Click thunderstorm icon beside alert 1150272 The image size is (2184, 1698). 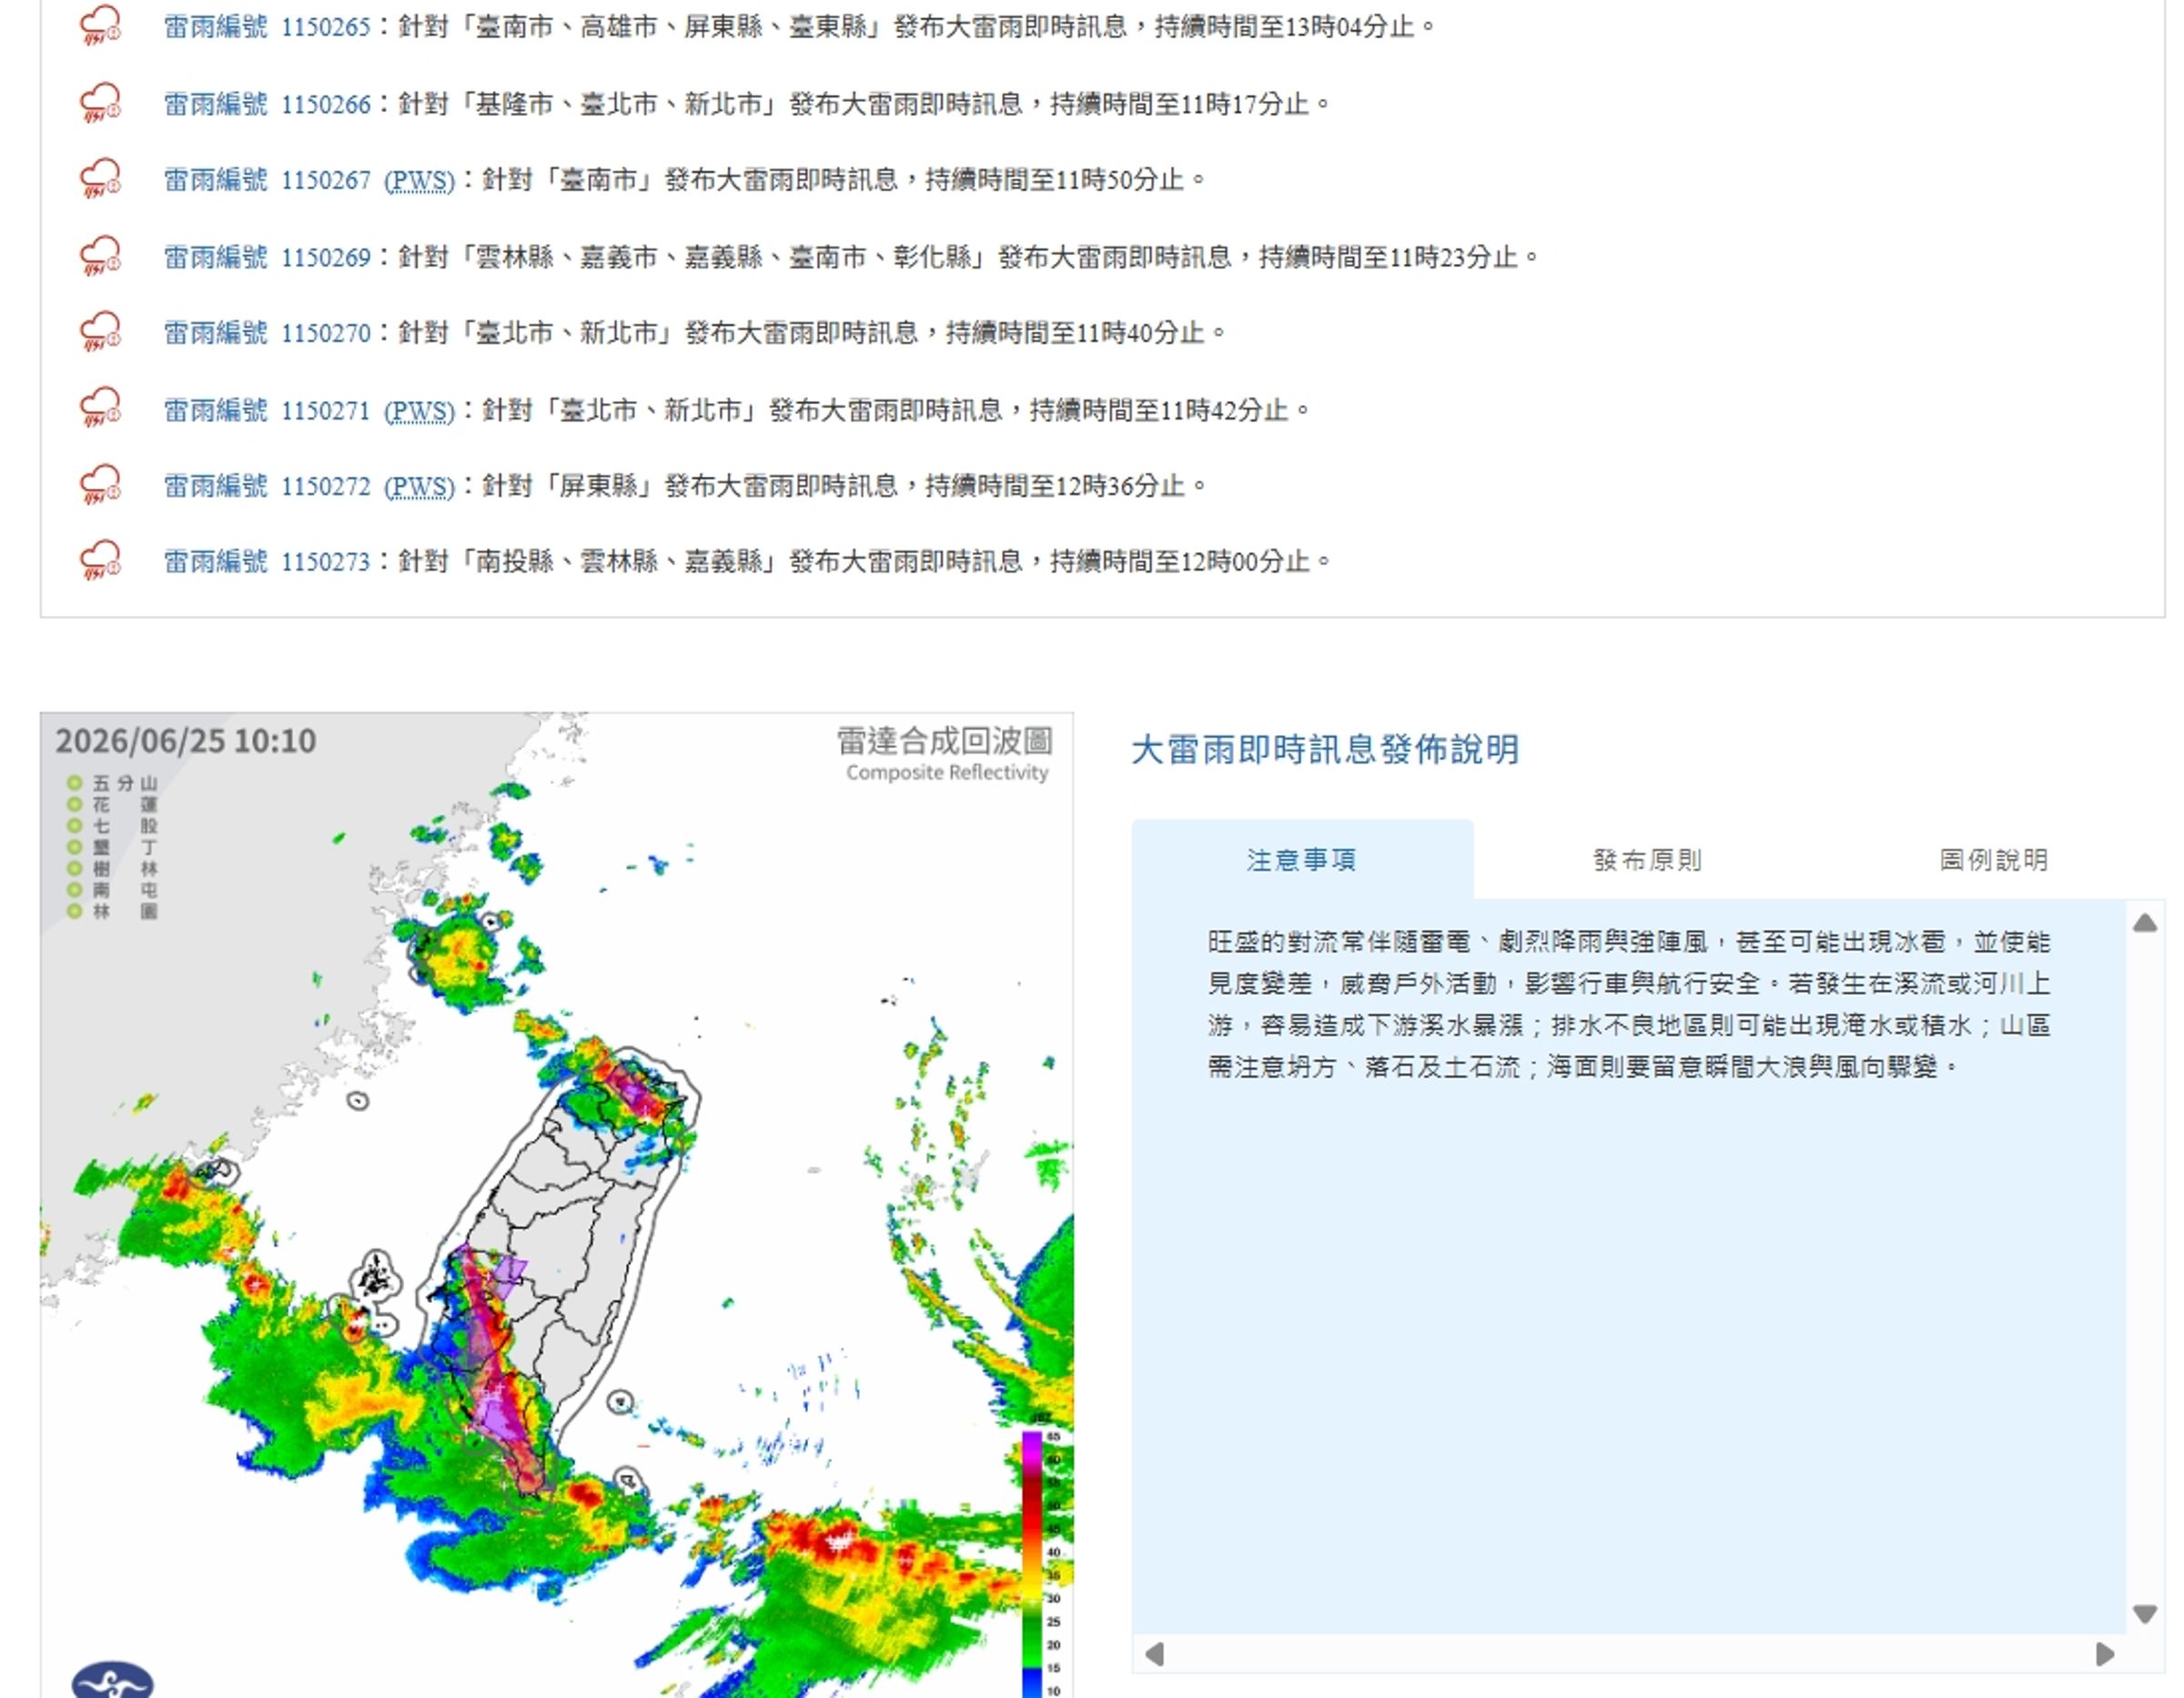tap(100, 485)
